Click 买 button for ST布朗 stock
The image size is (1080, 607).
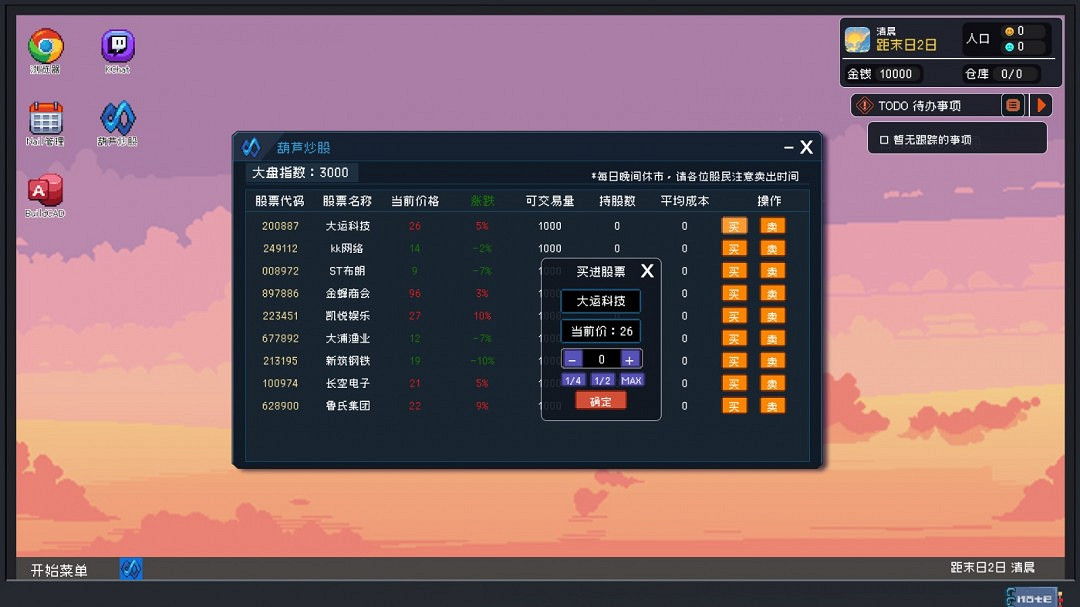734,270
